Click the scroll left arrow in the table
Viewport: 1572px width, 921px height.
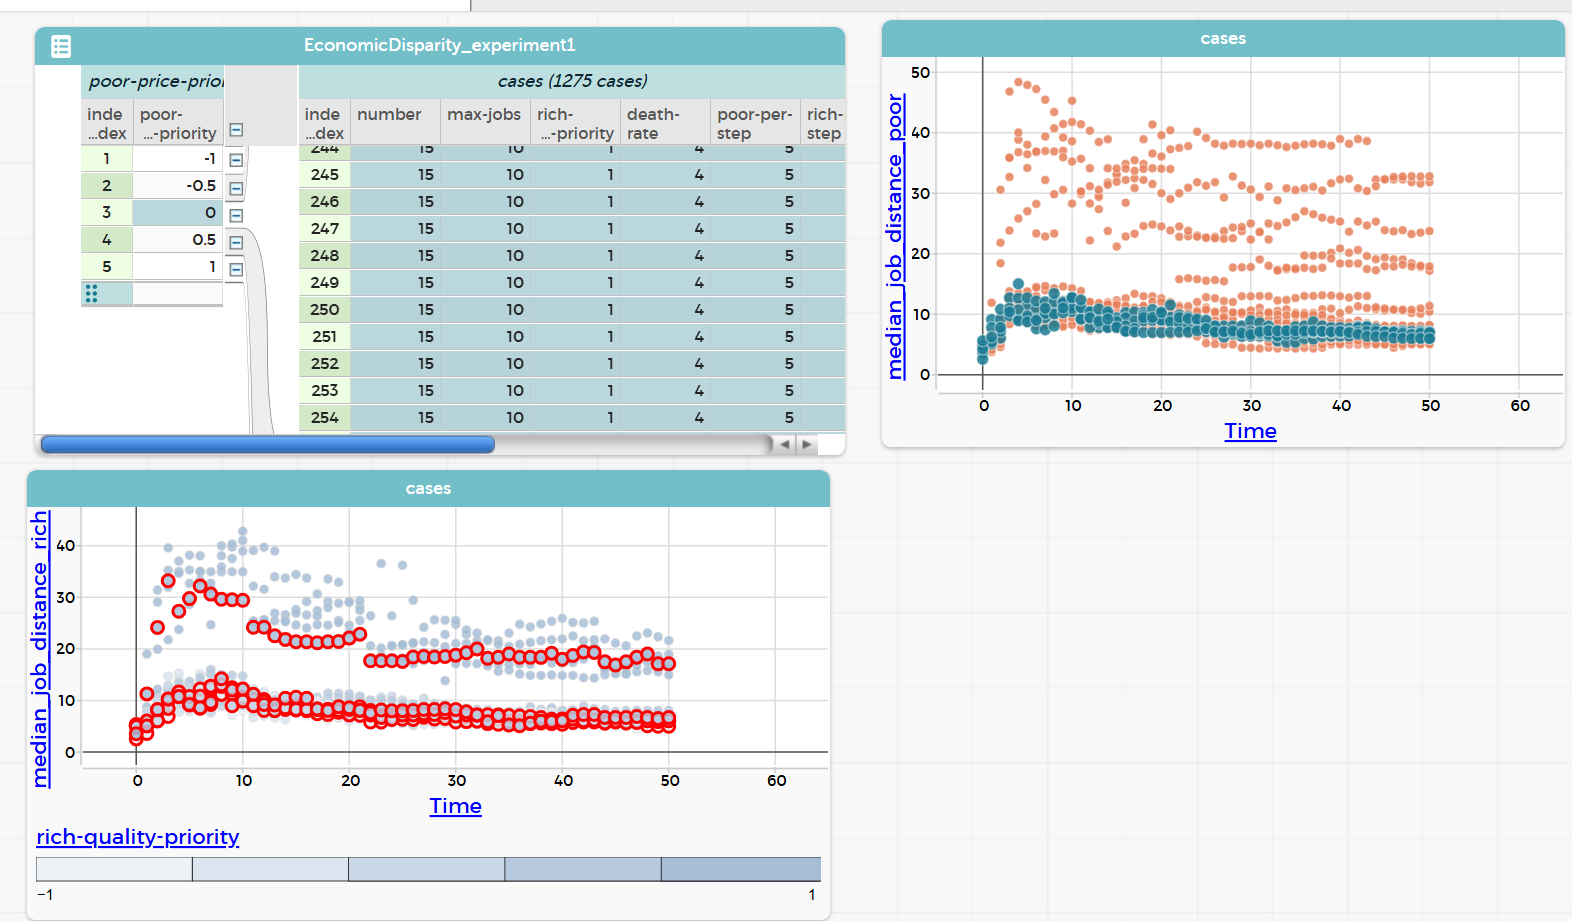click(x=785, y=444)
